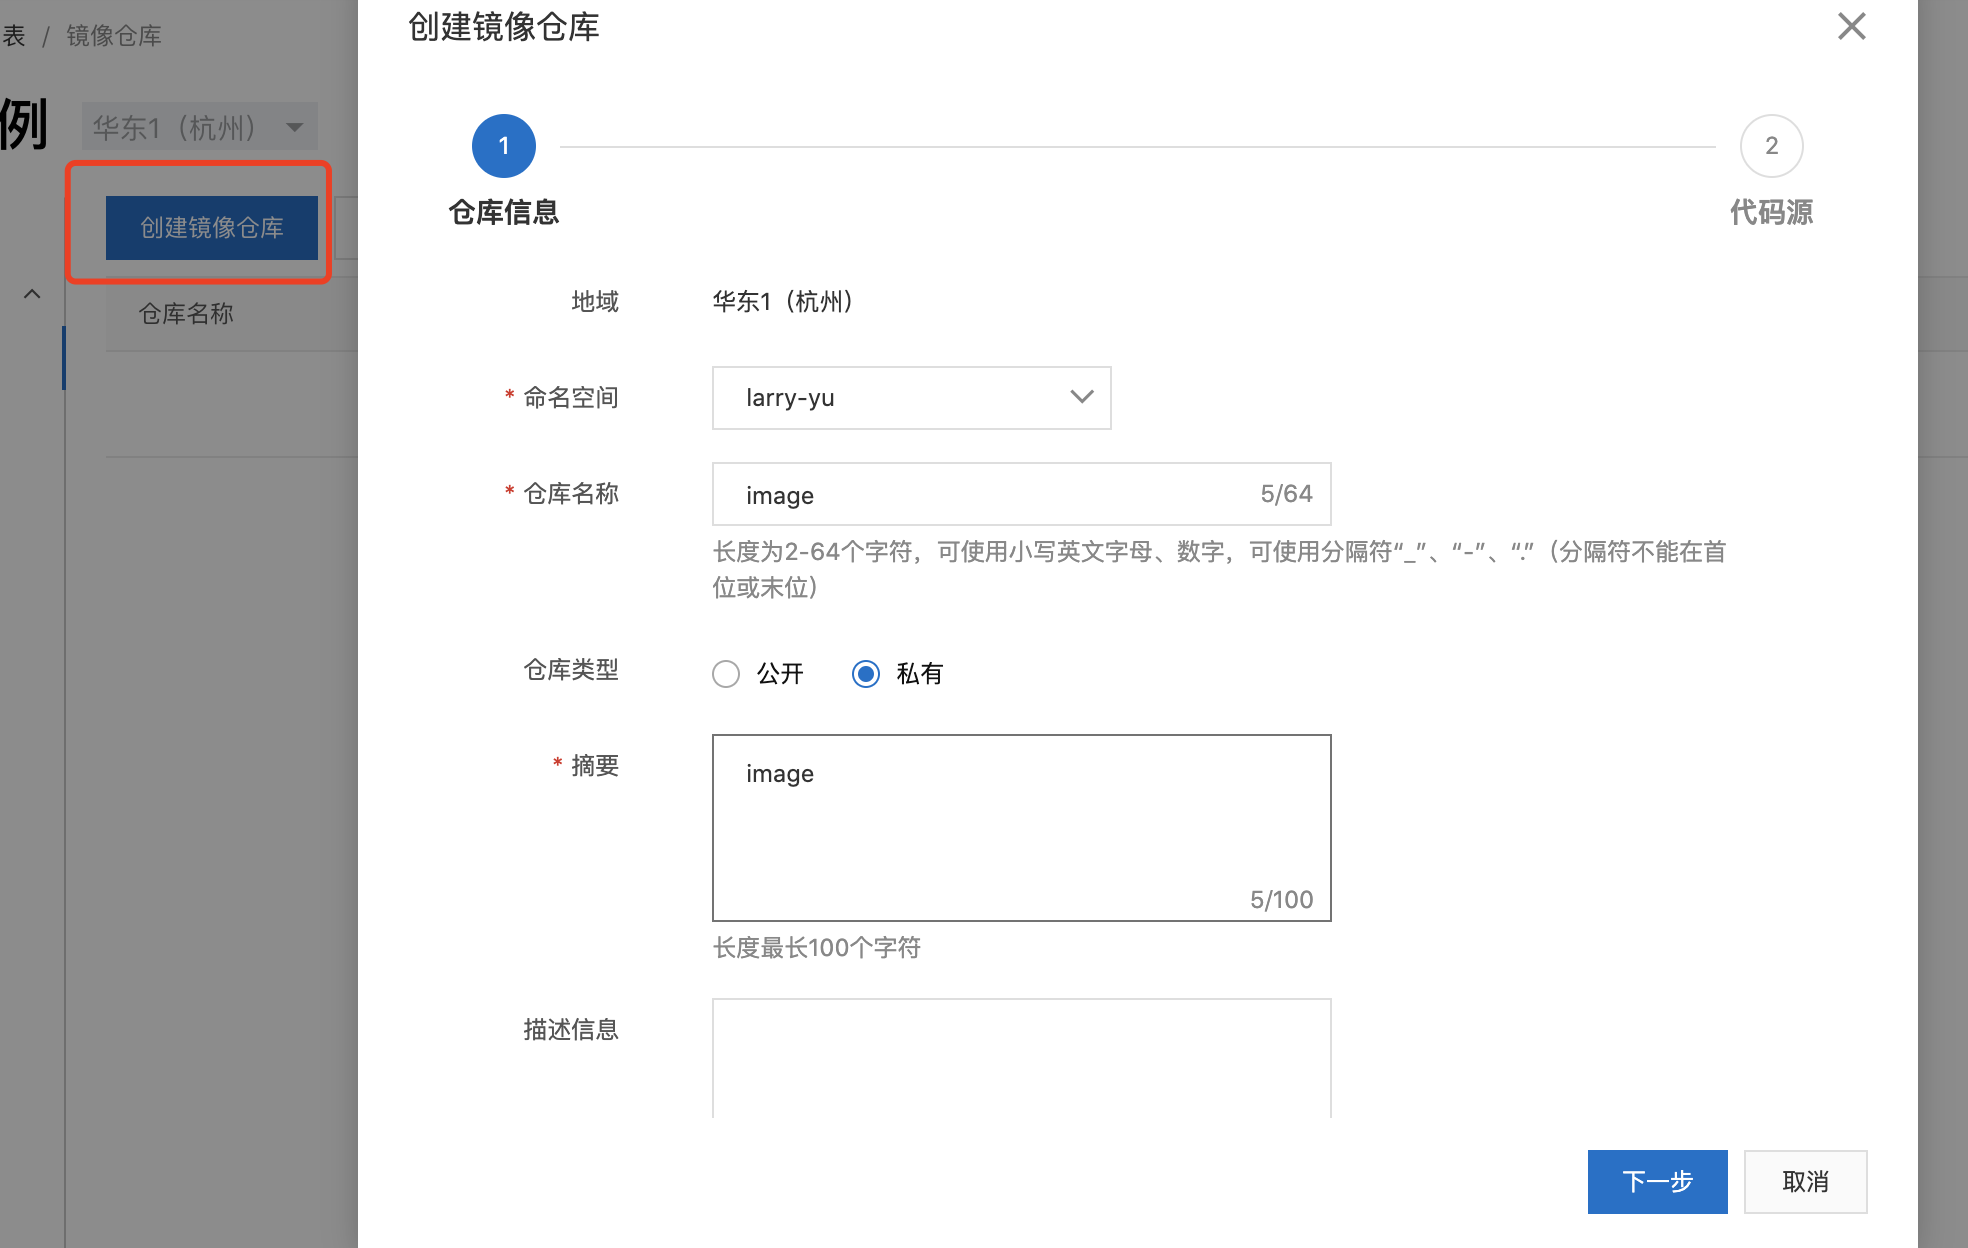Click the 仓库名称 table column header
1968x1248 pixels.
click(186, 314)
